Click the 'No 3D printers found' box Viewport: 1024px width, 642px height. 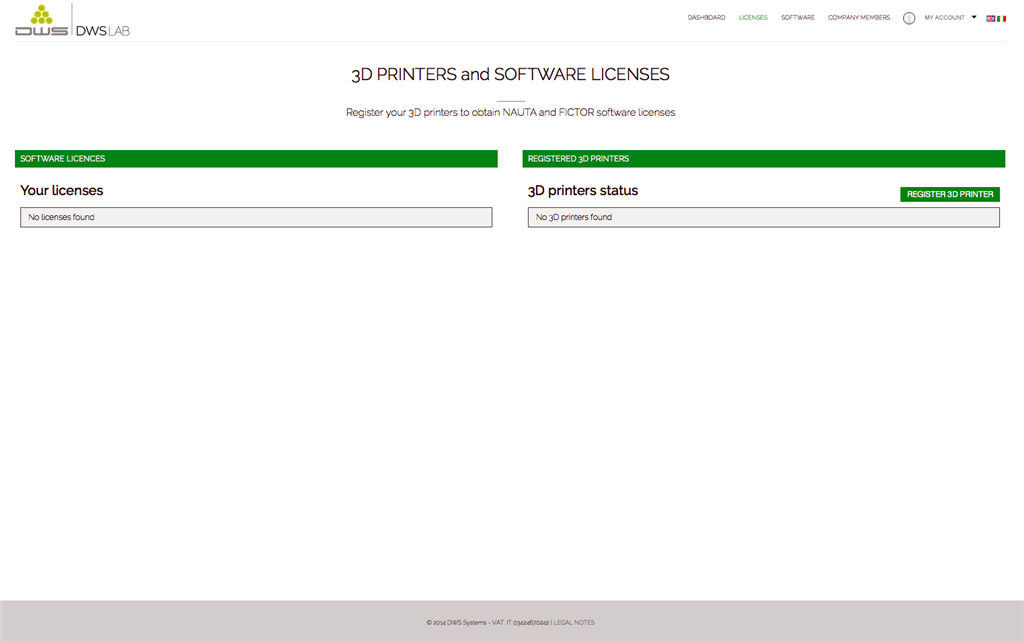(763, 217)
